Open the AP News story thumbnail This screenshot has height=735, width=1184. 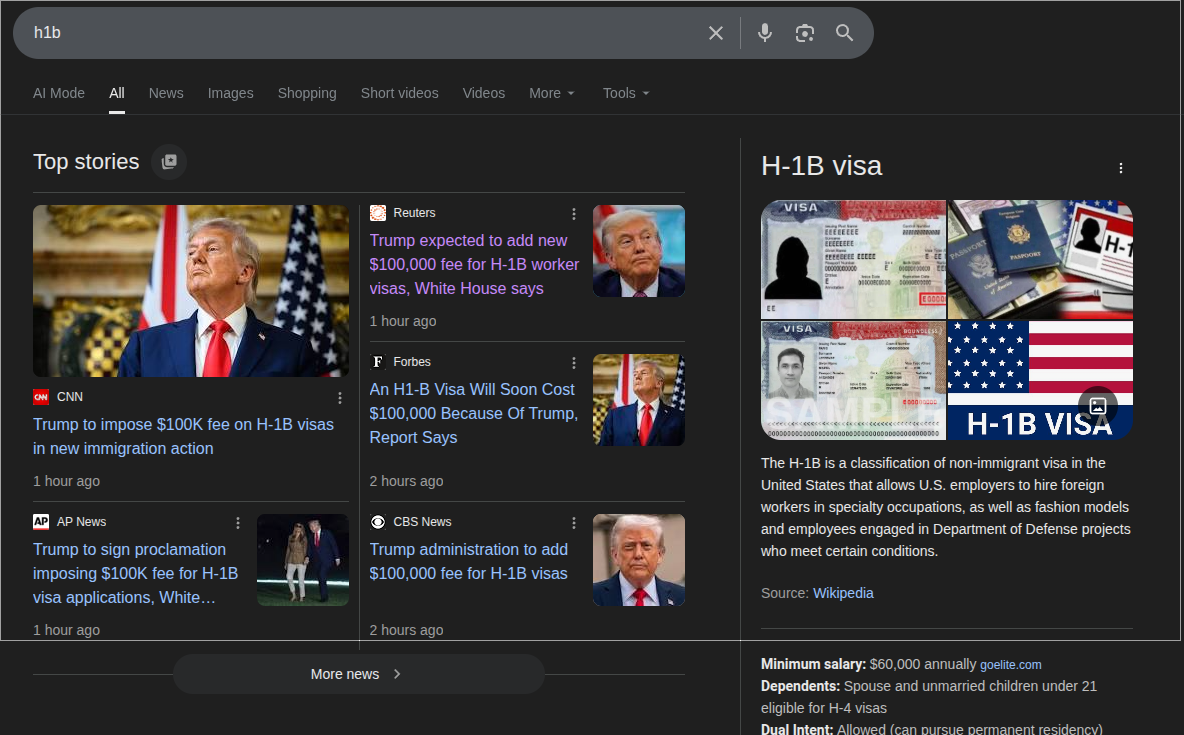tap(303, 560)
